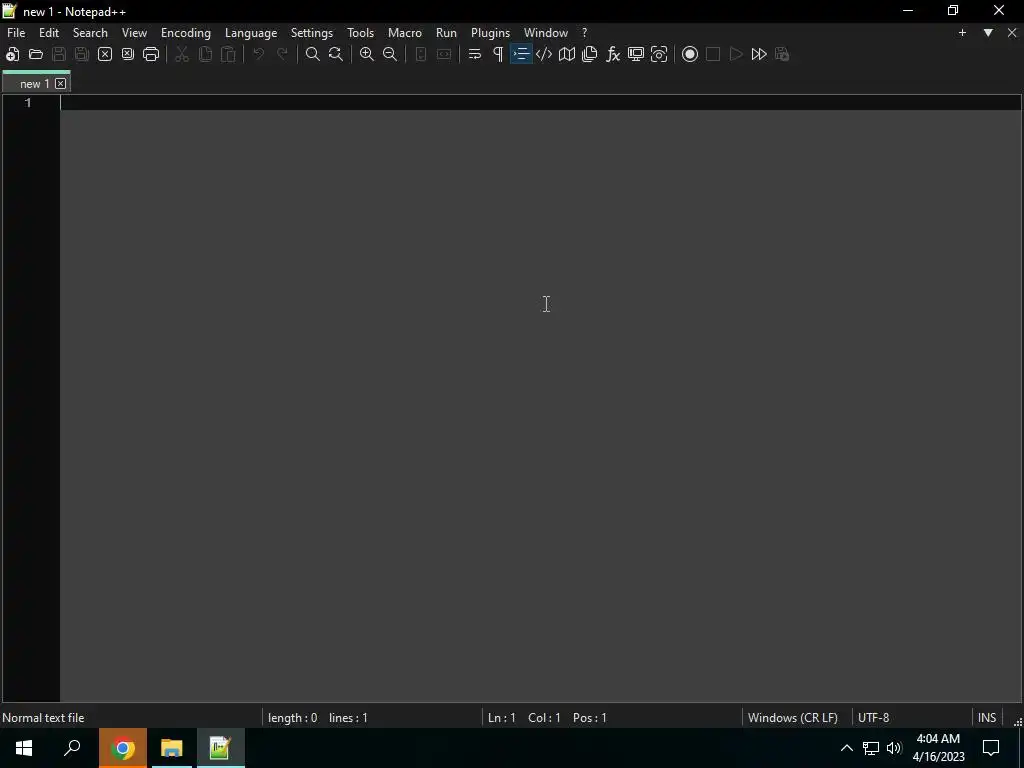Open the Search menu
1024x768 pixels.
(x=90, y=33)
